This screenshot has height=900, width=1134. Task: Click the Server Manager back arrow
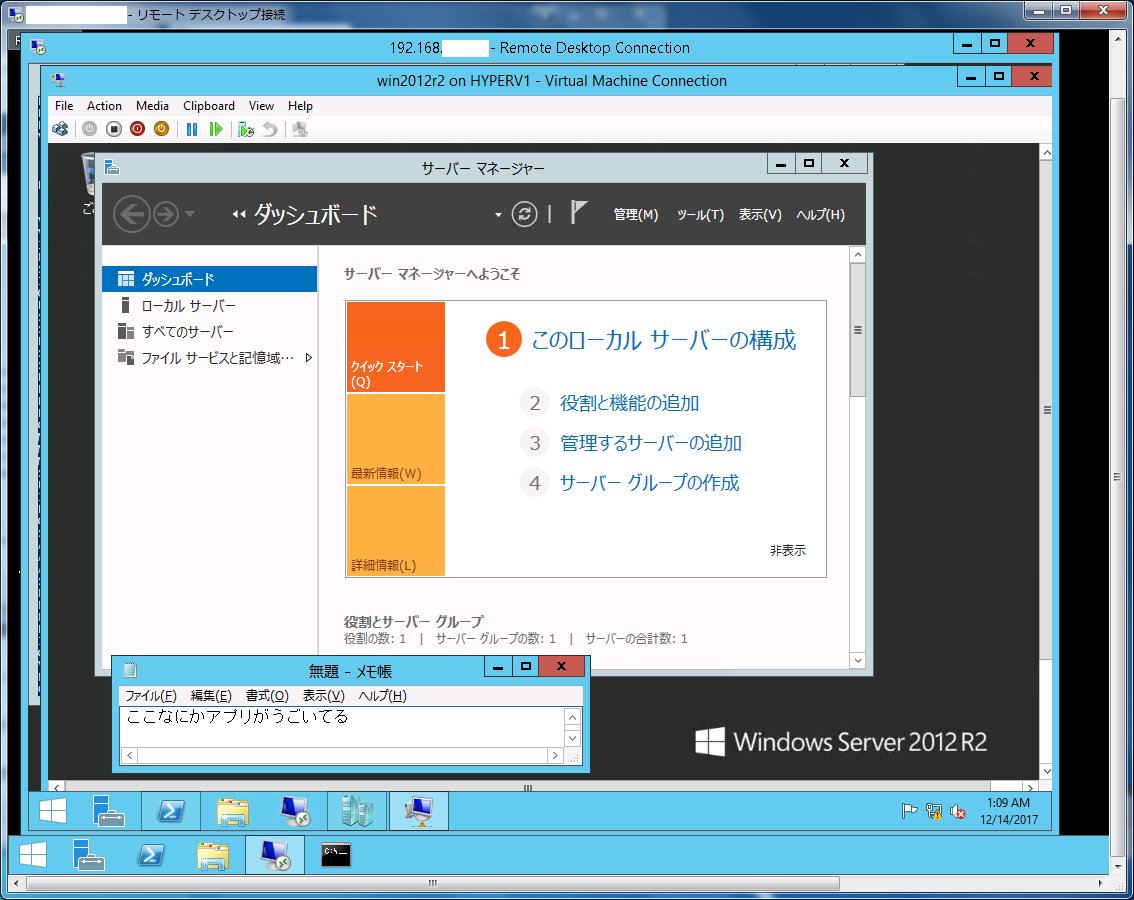coord(132,214)
